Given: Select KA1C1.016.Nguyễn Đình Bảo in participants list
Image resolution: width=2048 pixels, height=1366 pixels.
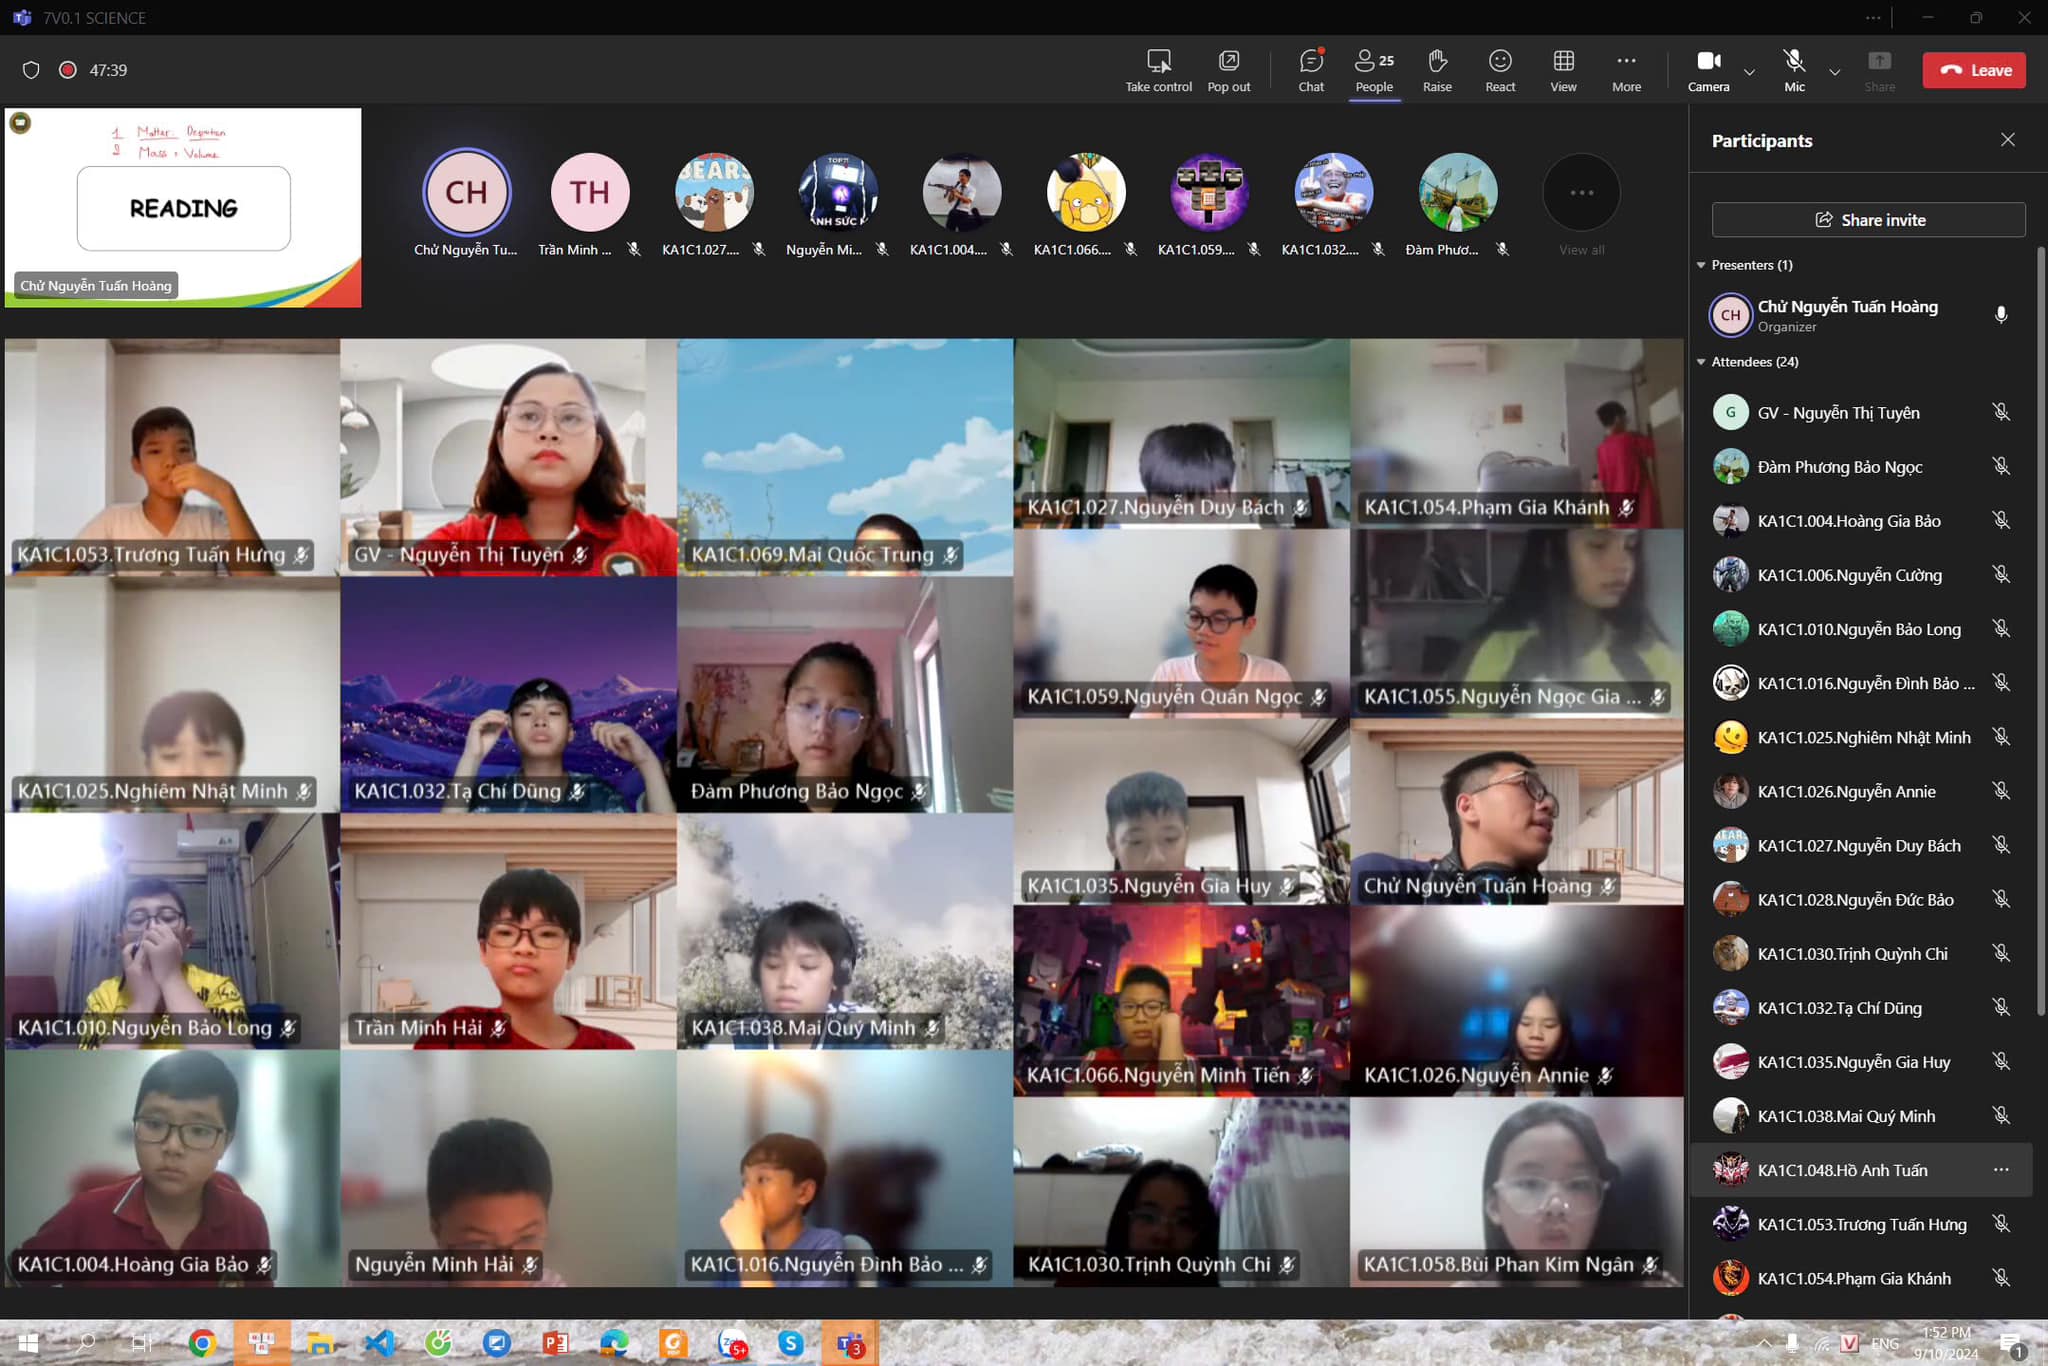Looking at the screenshot, I should [x=1861, y=683].
